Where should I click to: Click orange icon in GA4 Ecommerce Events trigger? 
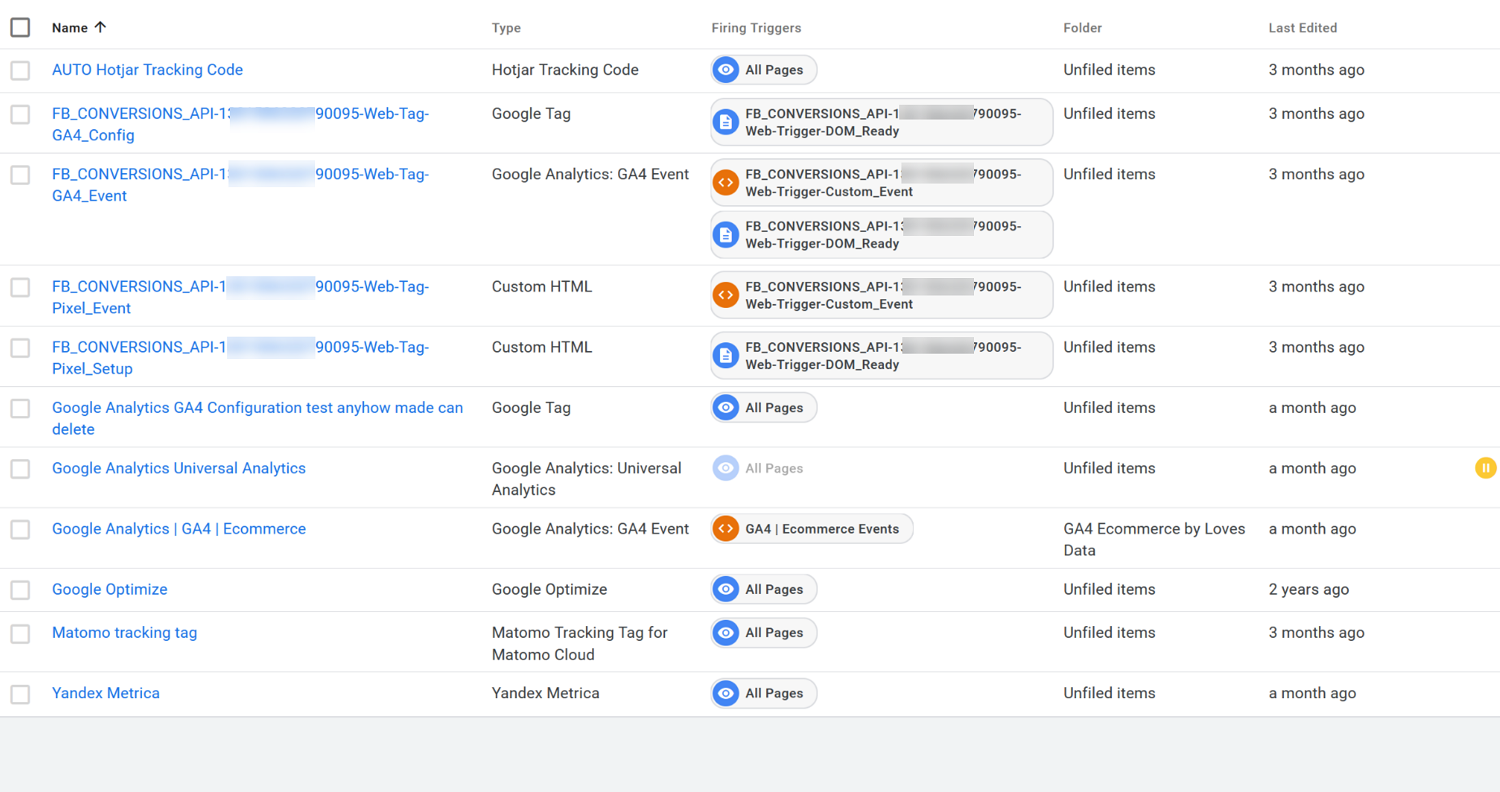(x=726, y=529)
